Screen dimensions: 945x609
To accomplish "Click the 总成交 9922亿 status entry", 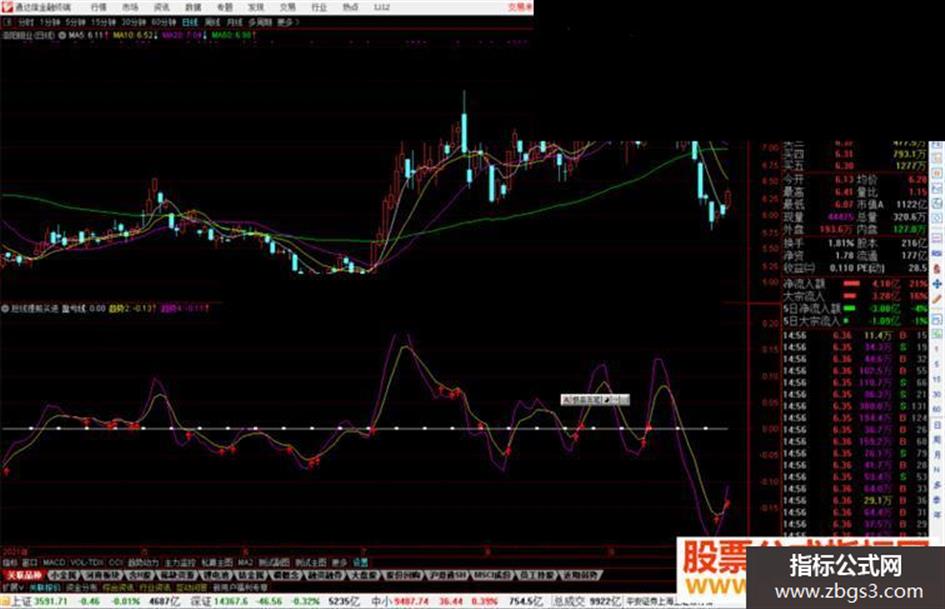I will [x=587, y=601].
